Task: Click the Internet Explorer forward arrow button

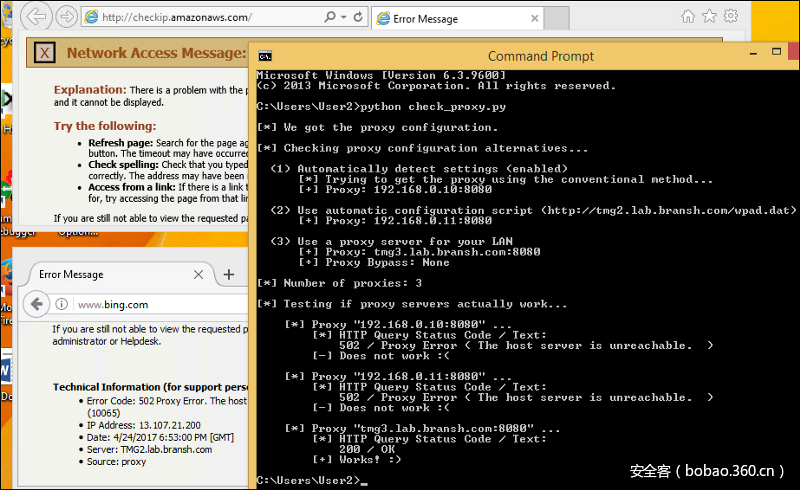Action: 66,17
